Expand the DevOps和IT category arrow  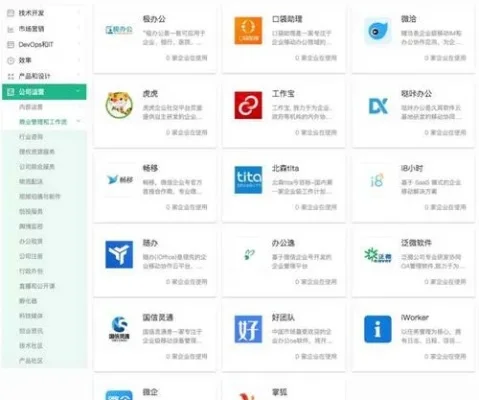tap(79, 44)
